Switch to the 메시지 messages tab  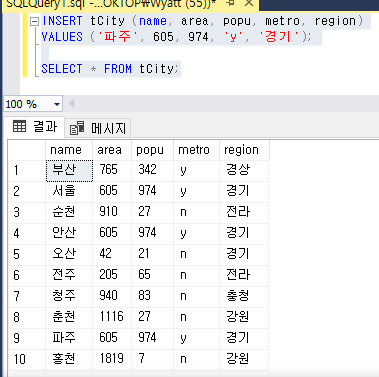[98, 128]
